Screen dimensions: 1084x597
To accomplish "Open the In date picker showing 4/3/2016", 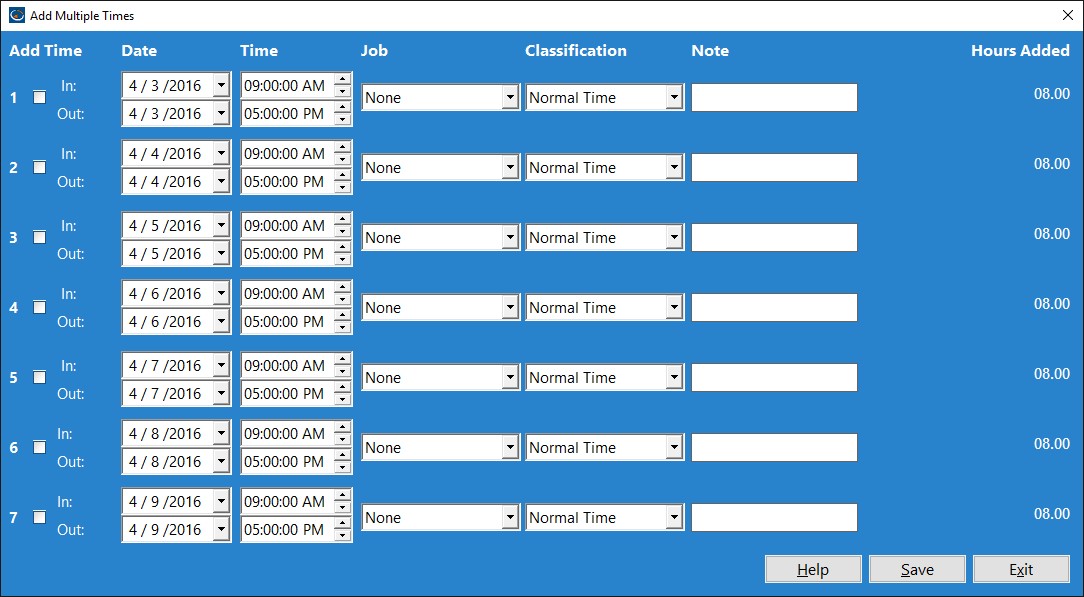I will (221, 86).
